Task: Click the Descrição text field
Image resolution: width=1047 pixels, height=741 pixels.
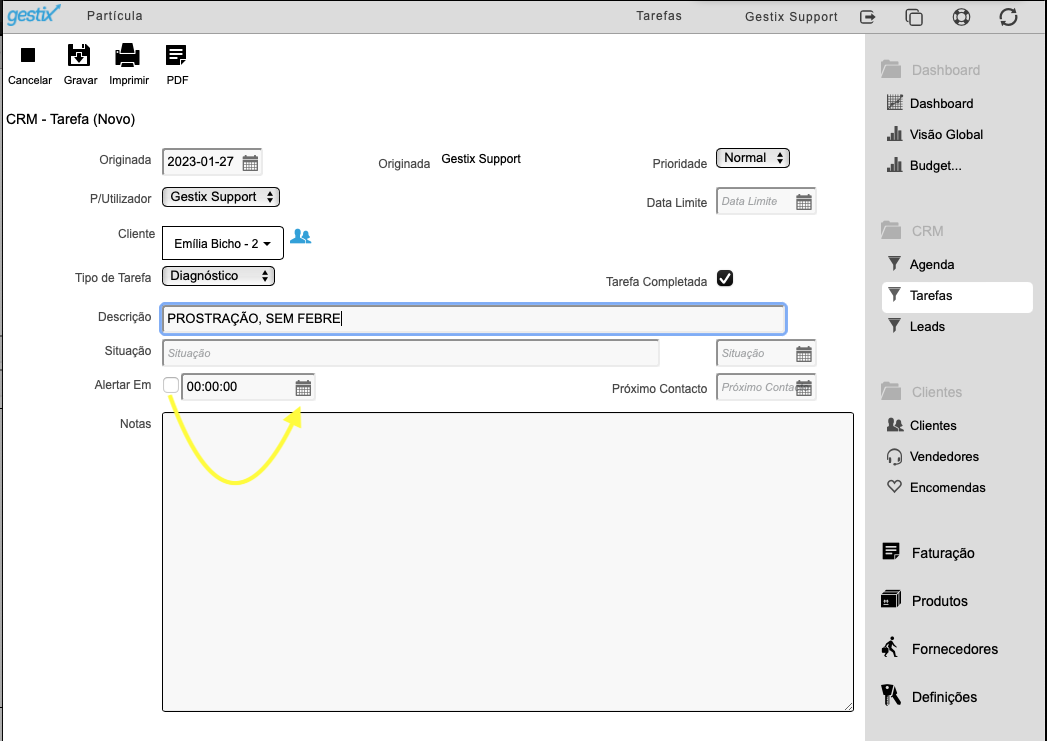Action: click(x=473, y=318)
